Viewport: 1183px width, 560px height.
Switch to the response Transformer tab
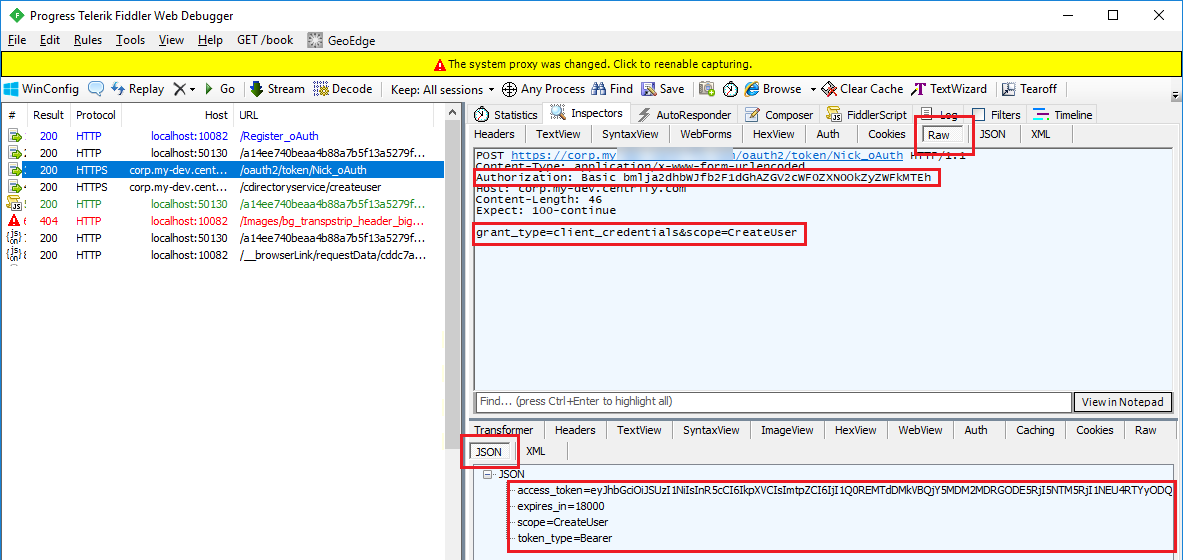click(x=503, y=430)
